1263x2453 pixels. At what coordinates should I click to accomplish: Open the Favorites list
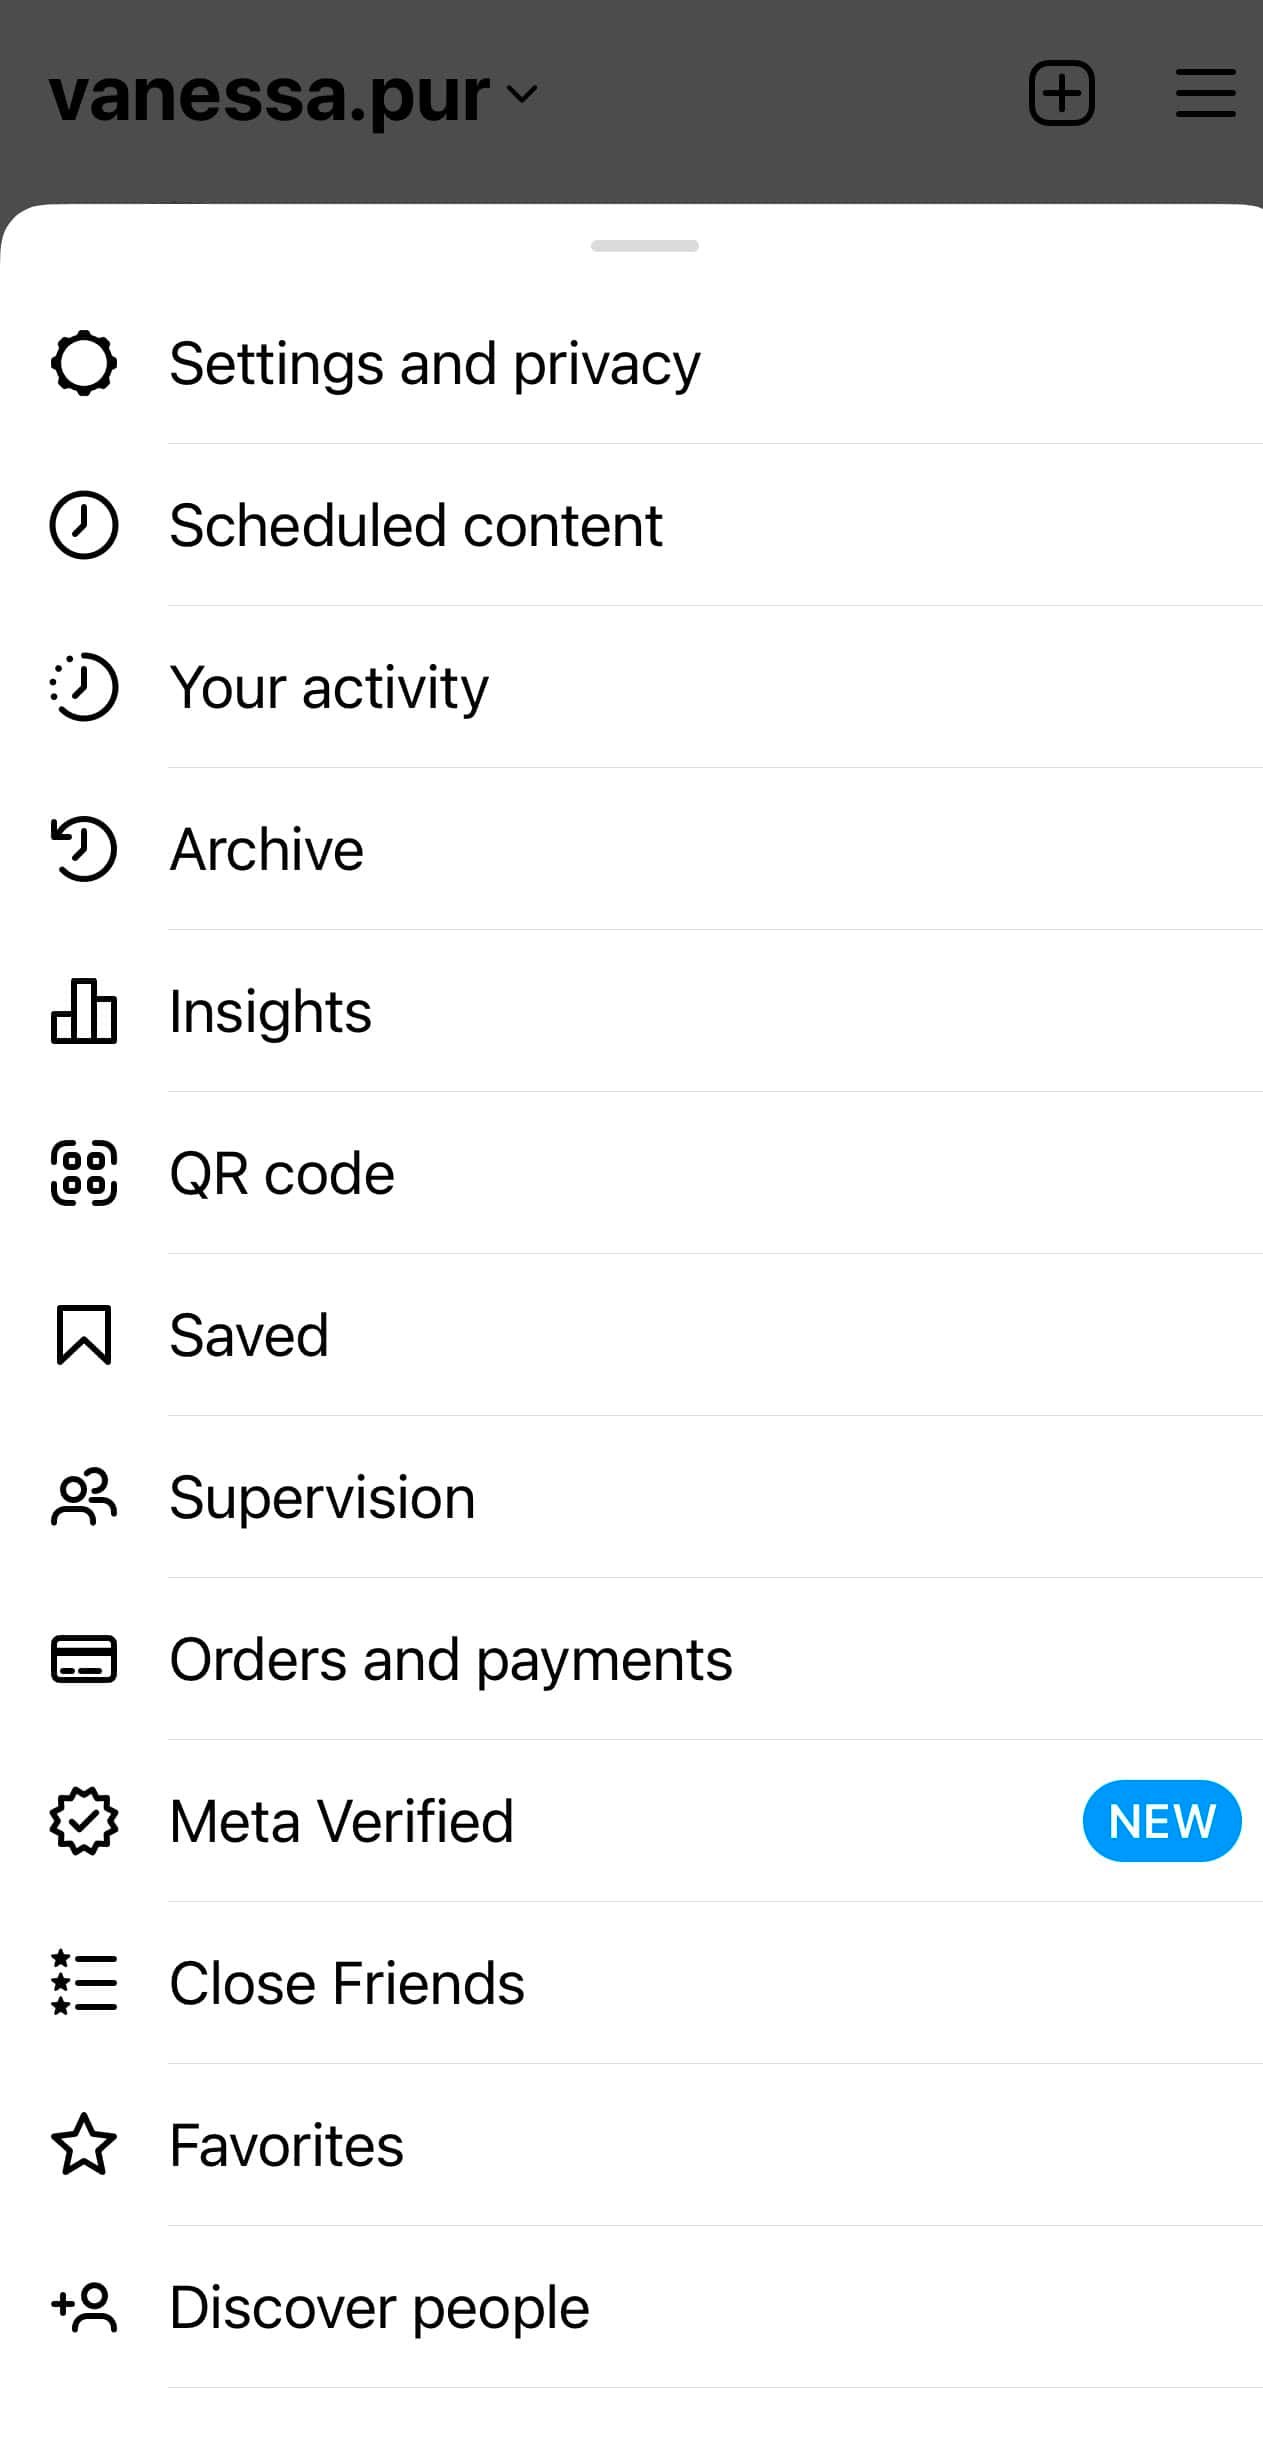click(x=286, y=2145)
